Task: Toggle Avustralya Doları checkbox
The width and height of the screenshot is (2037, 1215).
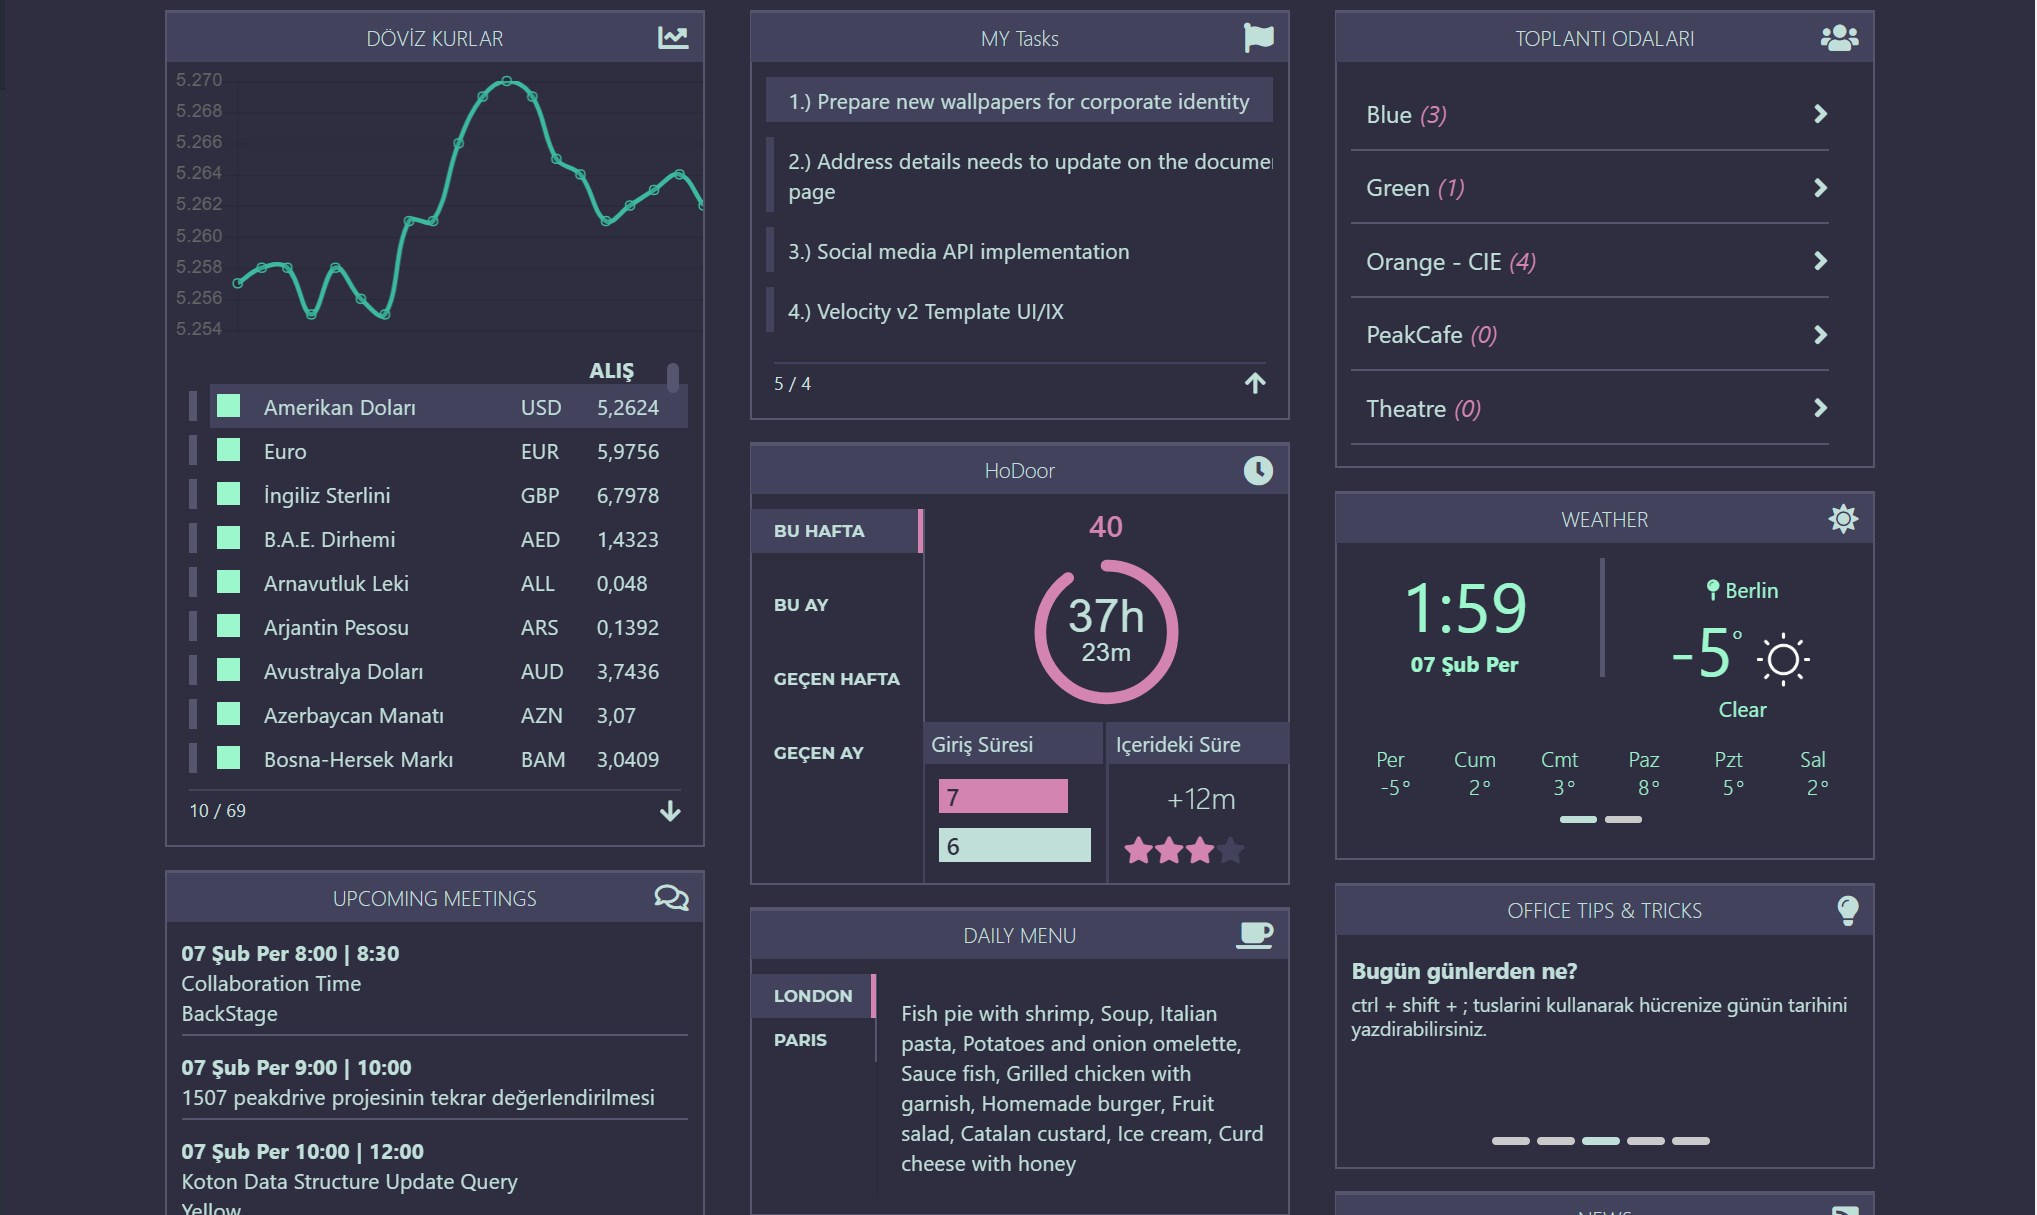Action: click(x=229, y=670)
